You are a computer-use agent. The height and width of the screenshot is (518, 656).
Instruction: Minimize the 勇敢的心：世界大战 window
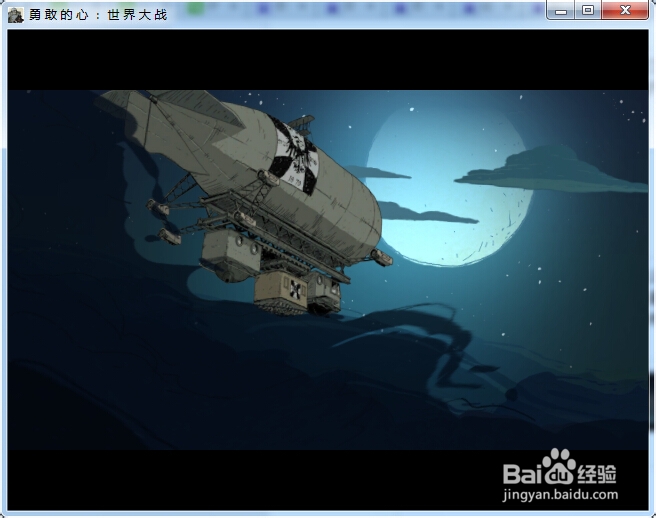tap(561, 10)
